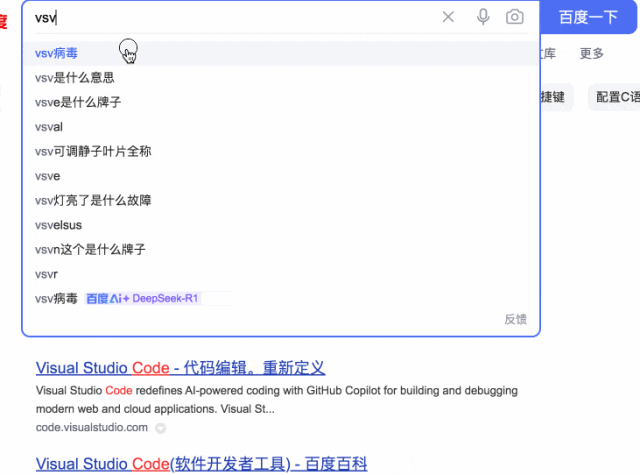Open Visual Studio Code - 代码编辑 result
Viewport: 640px width, 475px height.
180,368
